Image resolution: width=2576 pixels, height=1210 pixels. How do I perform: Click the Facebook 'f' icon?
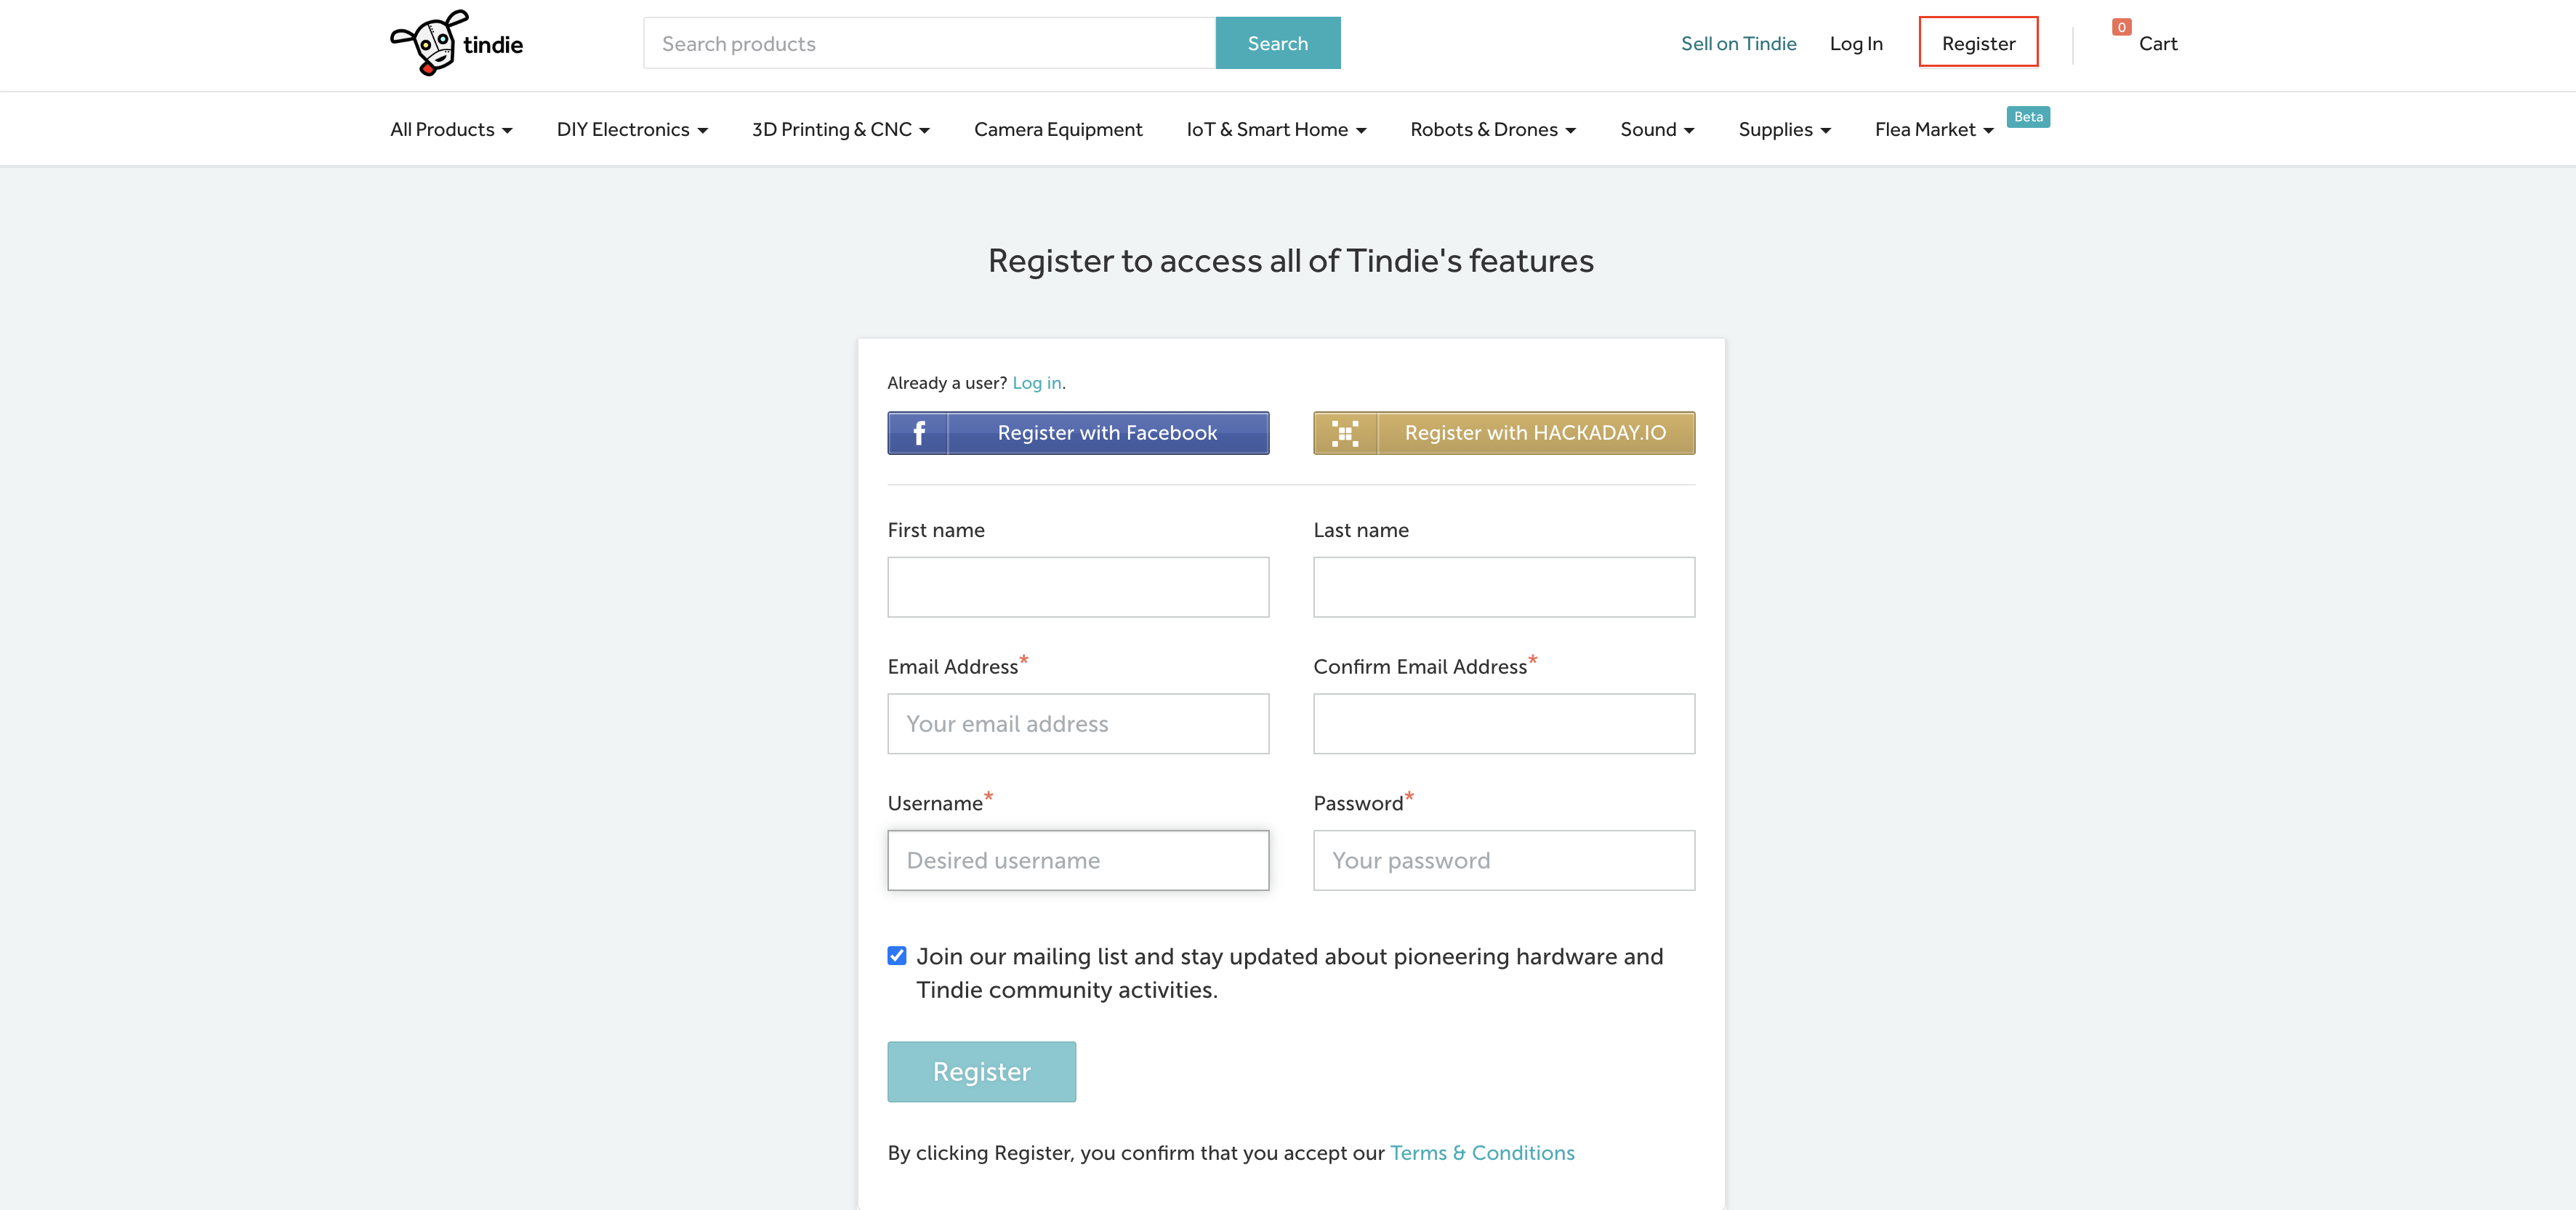point(918,433)
